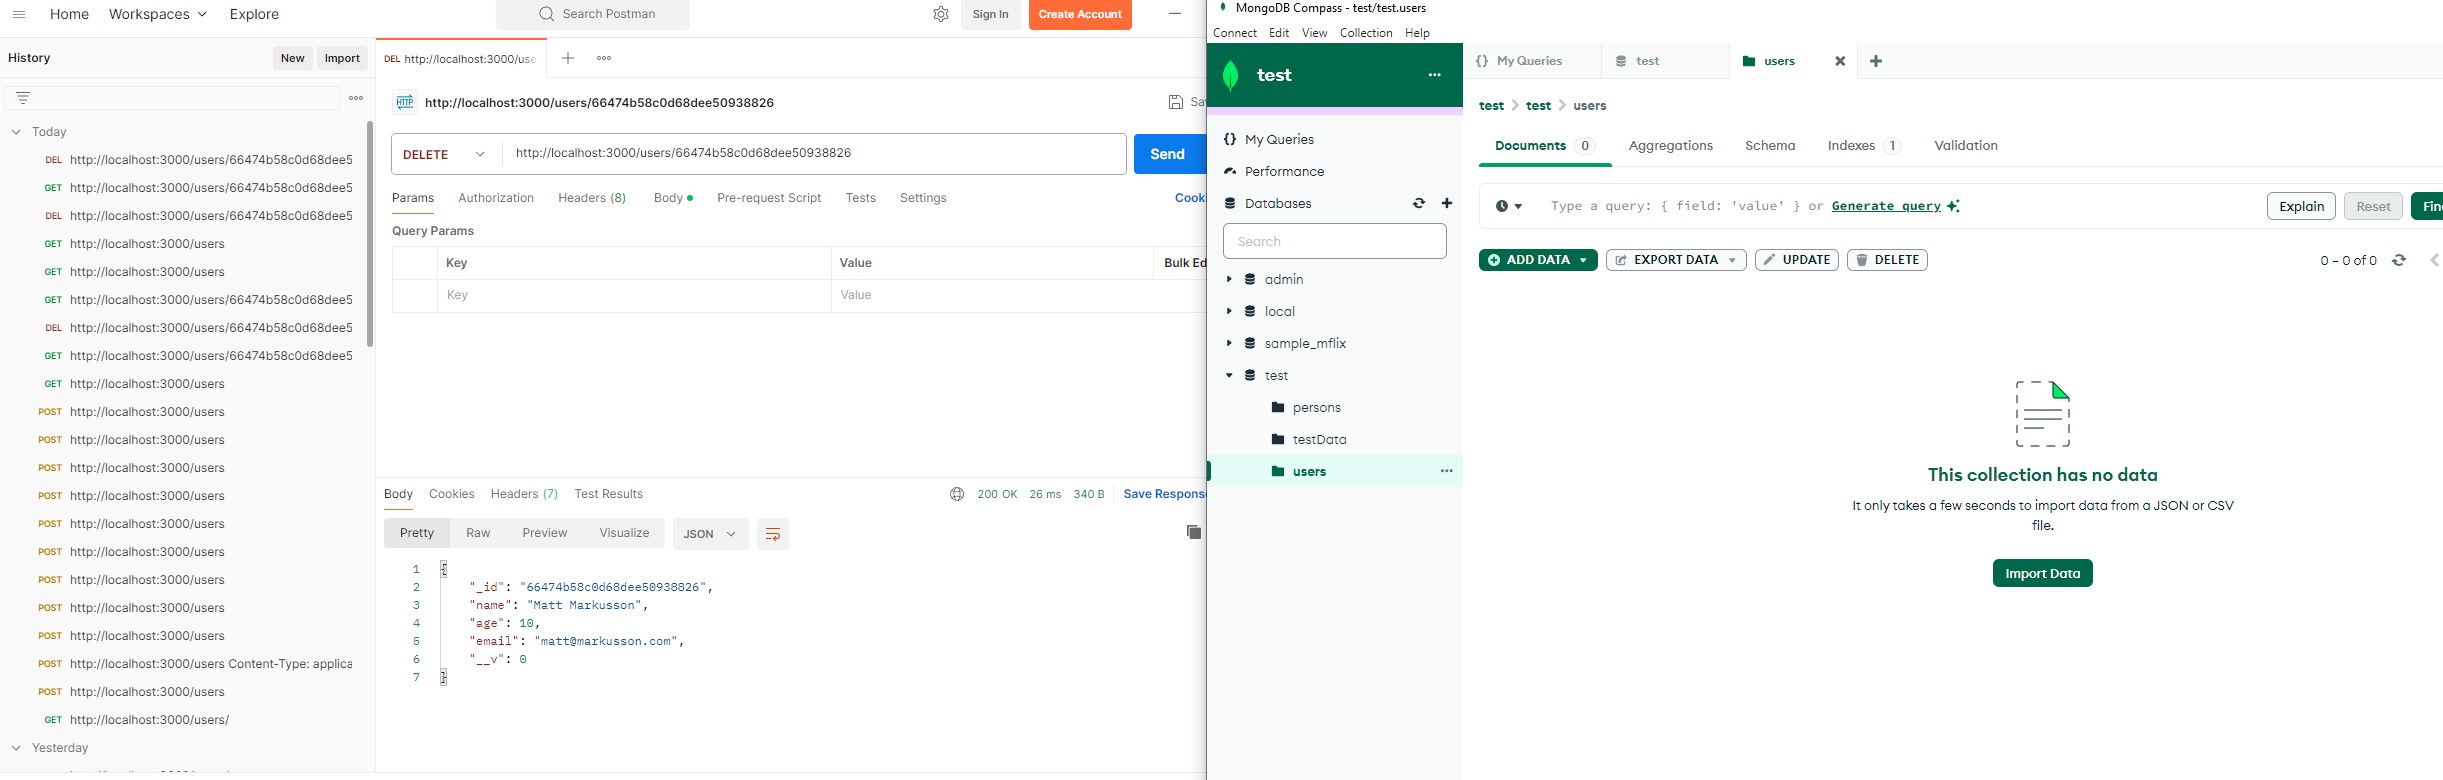Click the Generate query link
The height and width of the screenshot is (780, 2443).
[x=1886, y=206]
